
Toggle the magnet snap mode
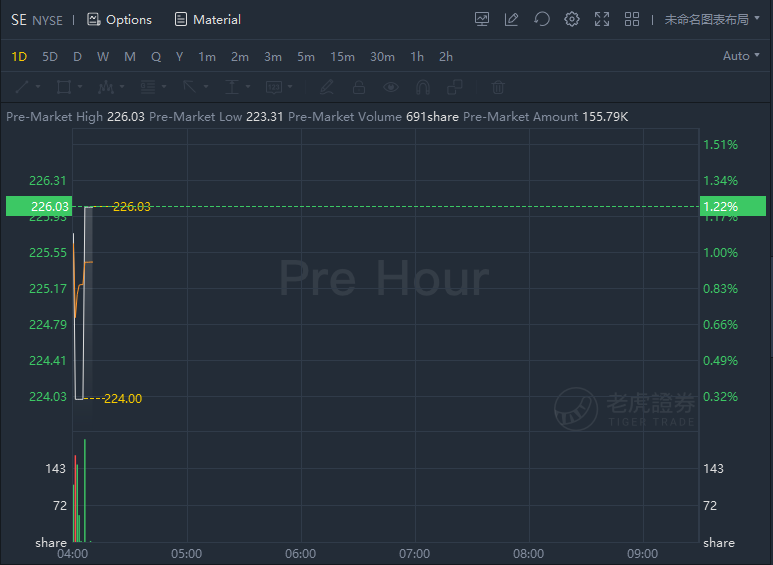(x=423, y=87)
